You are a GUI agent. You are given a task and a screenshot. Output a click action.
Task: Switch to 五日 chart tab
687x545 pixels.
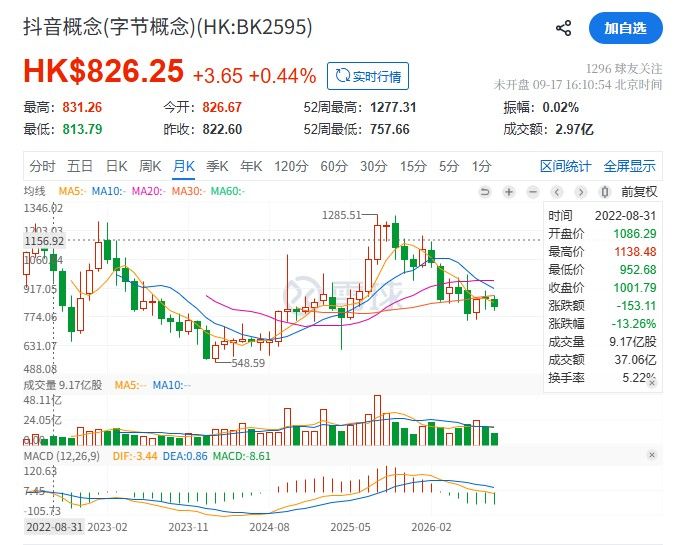(x=80, y=166)
